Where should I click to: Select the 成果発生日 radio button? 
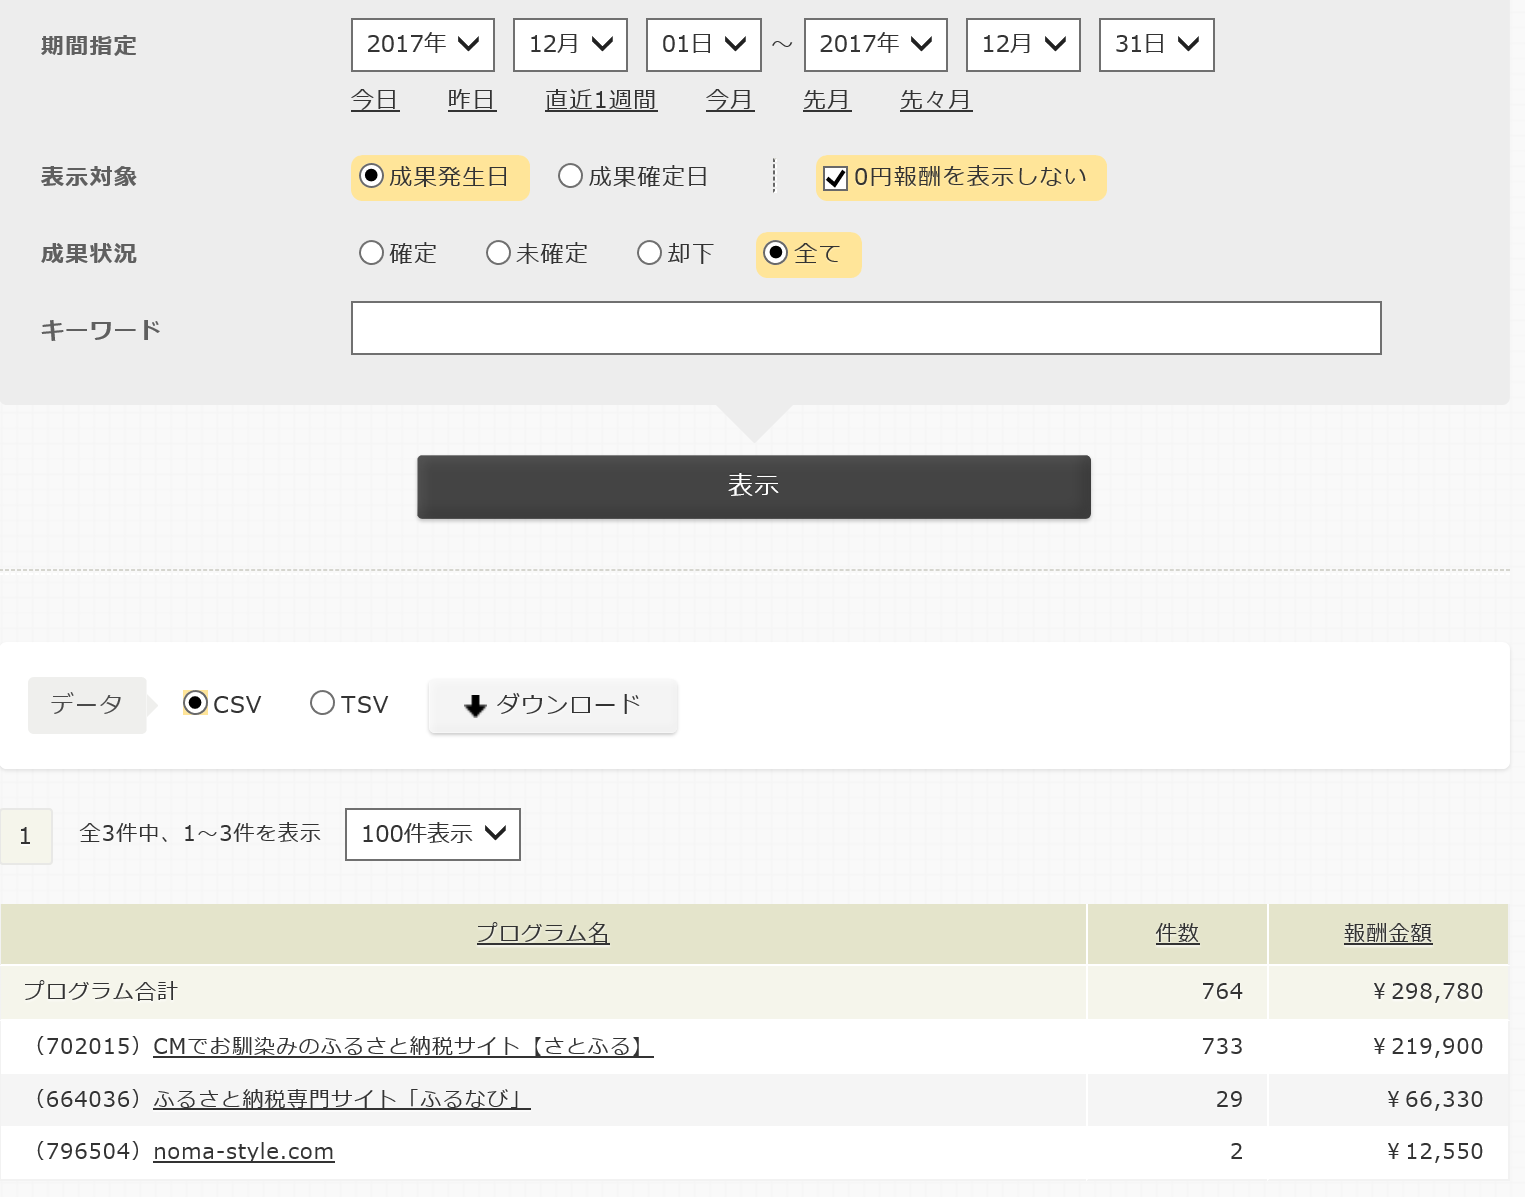coord(372,176)
